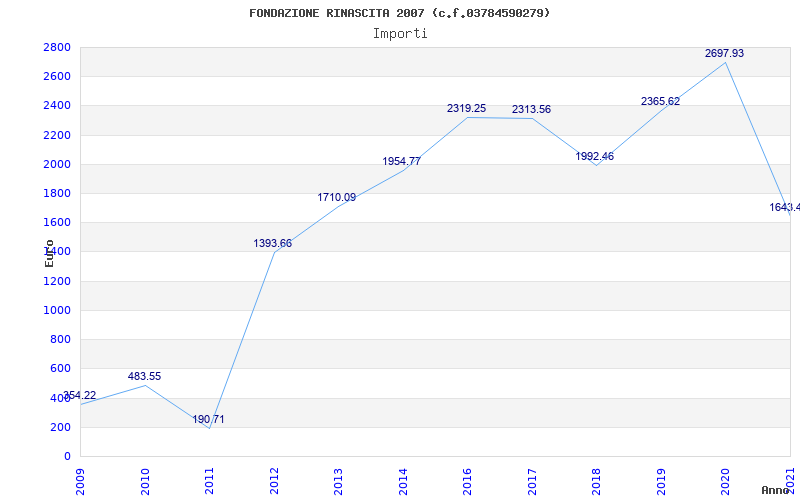Click y-axis tick value 2400
This screenshot has height=500, width=800.
coord(57,106)
